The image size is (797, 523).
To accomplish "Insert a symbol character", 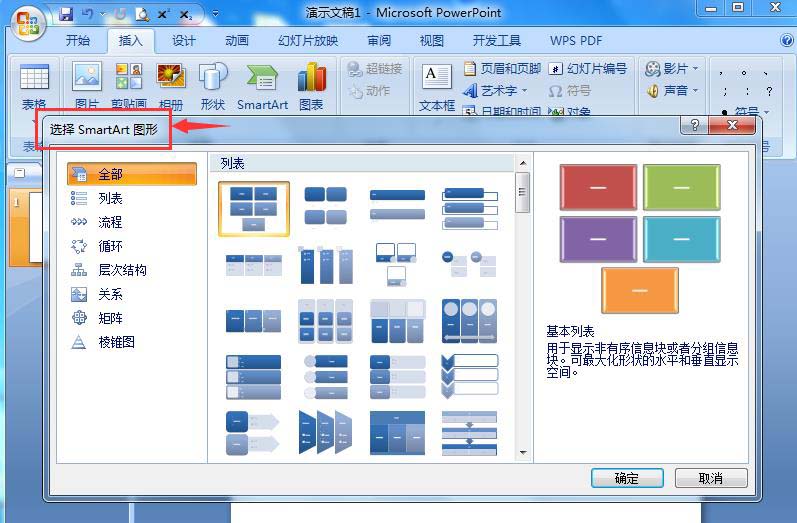I will point(570,91).
